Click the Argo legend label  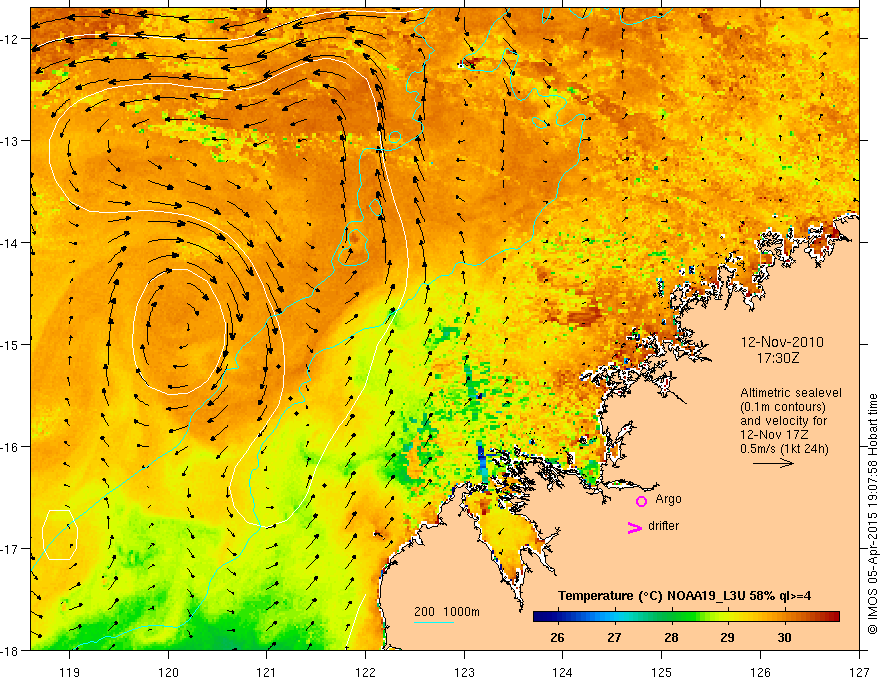[x=668, y=499]
